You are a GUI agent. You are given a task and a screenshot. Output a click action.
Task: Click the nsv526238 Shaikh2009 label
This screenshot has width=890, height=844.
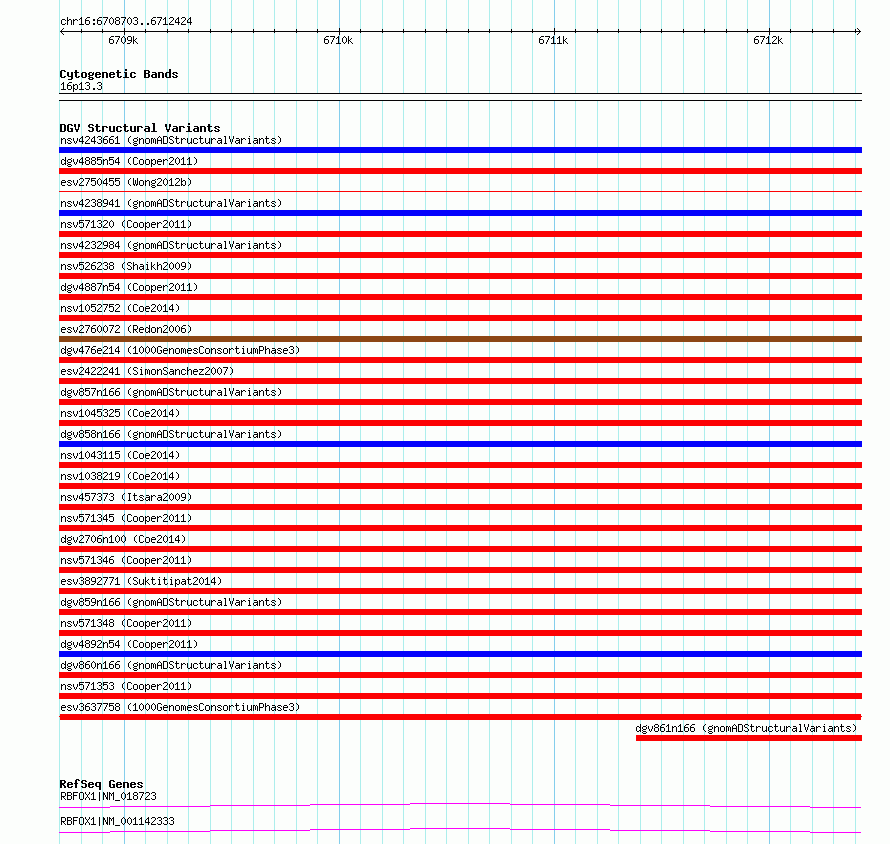[126, 266]
